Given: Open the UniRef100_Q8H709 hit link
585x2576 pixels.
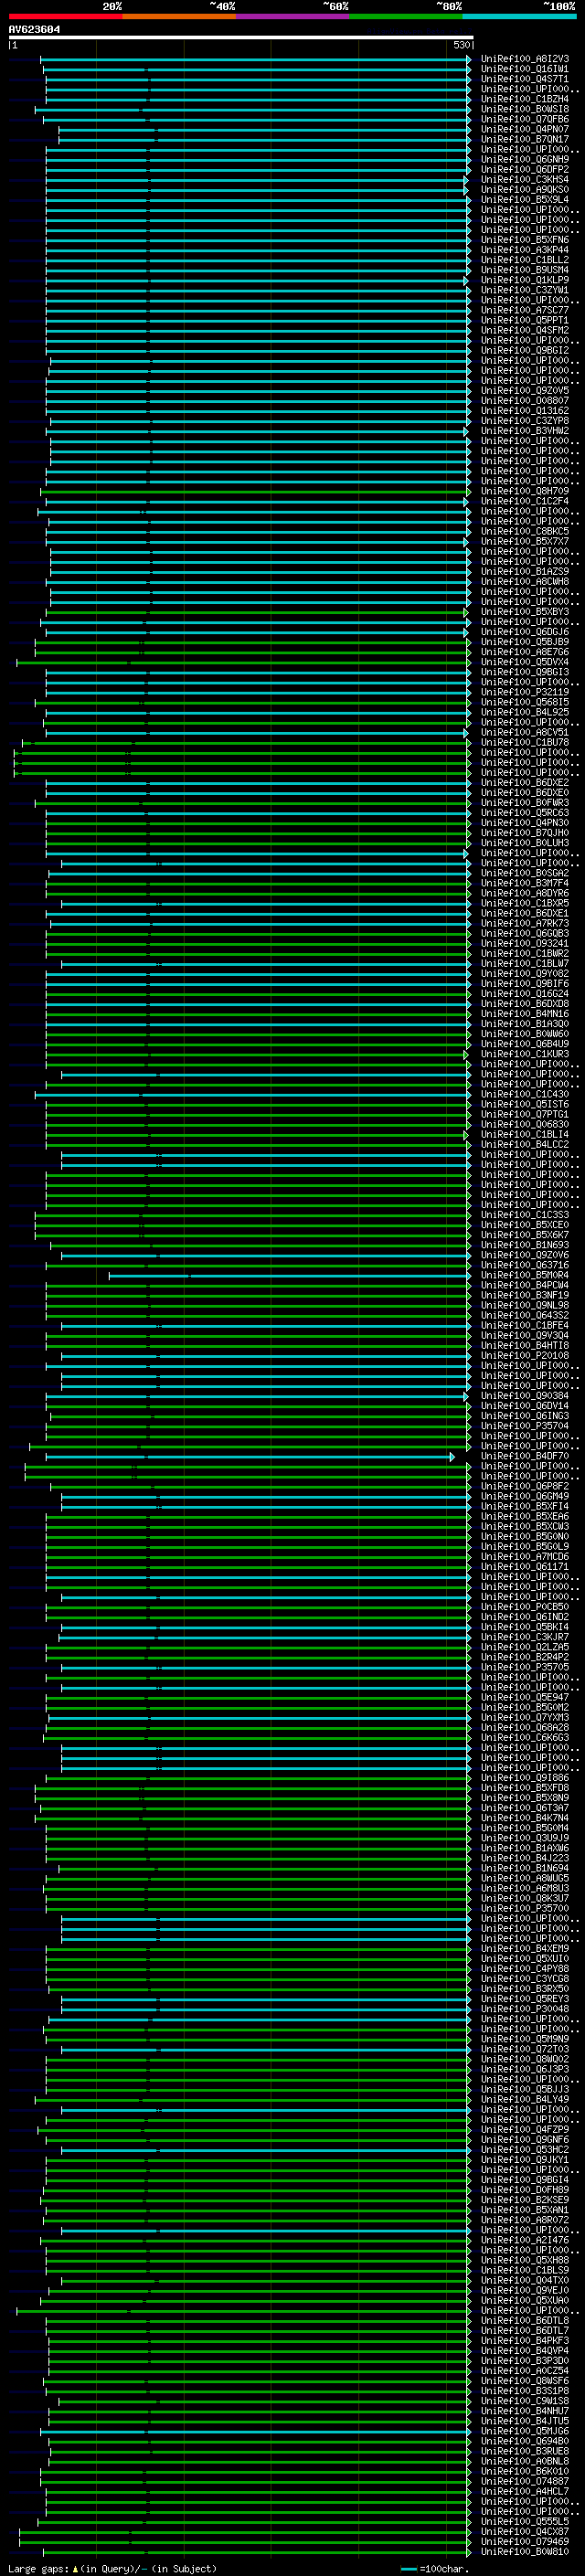Looking at the screenshot, I should coord(525,491).
